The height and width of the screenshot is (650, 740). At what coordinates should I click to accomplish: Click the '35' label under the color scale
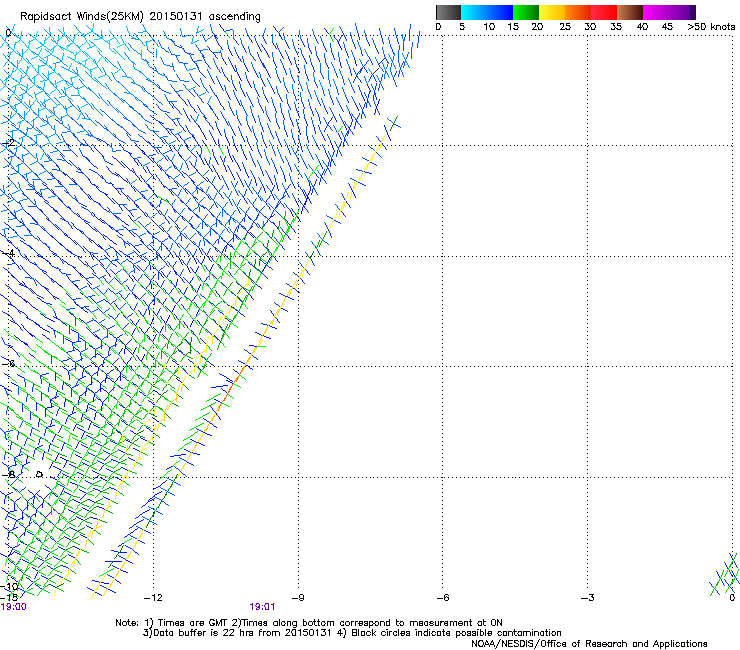[616, 27]
